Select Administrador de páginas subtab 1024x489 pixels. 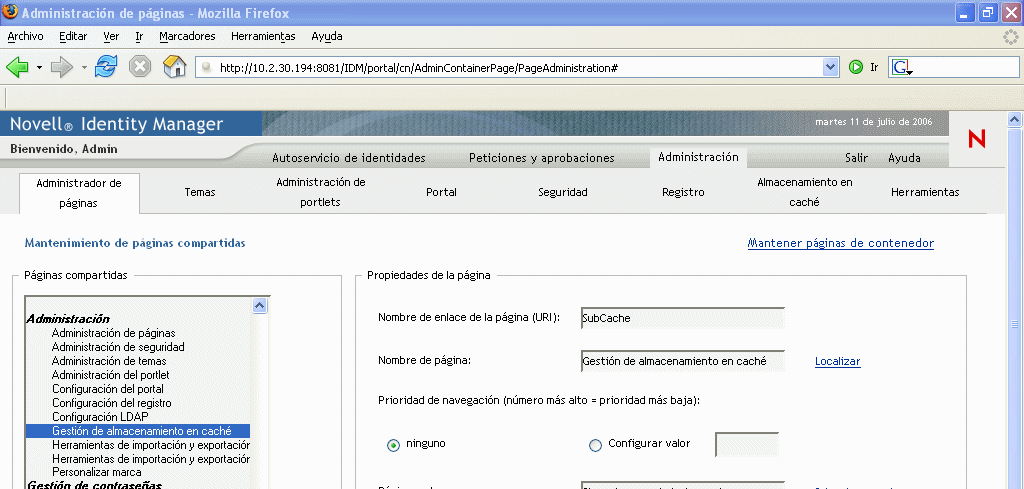[x=79, y=193]
